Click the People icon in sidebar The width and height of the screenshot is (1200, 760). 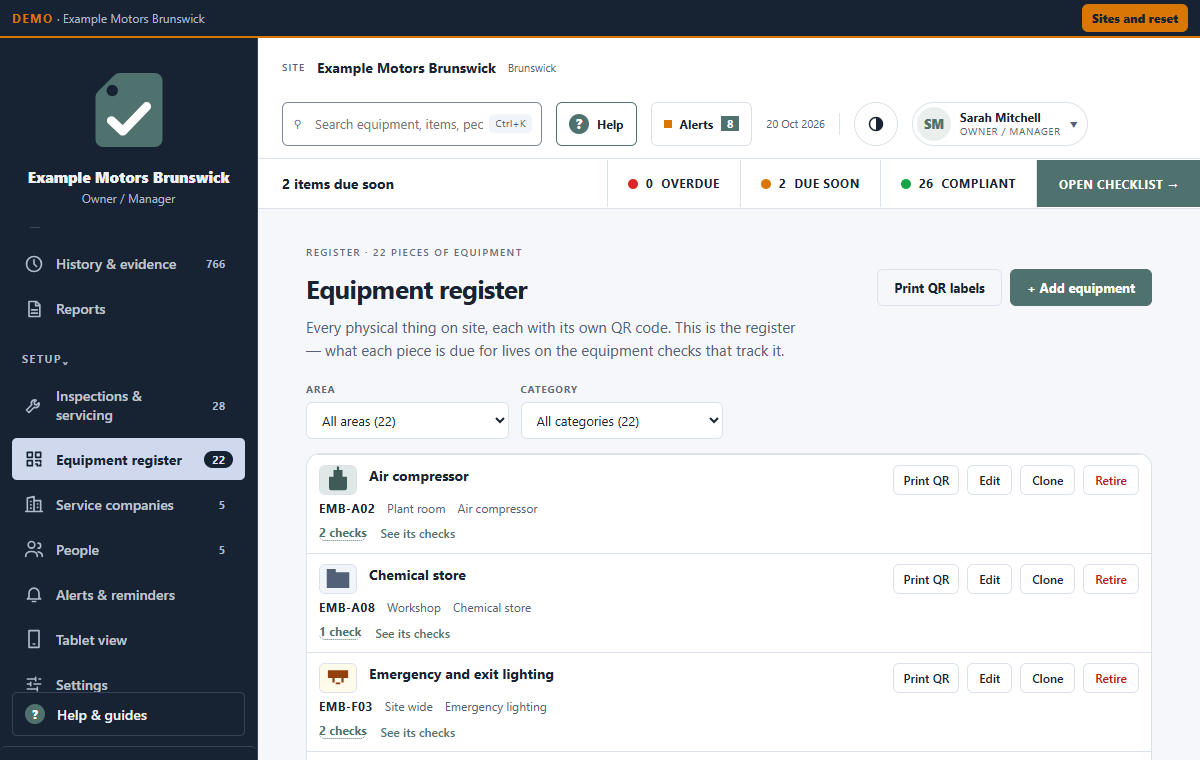click(34, 550)
